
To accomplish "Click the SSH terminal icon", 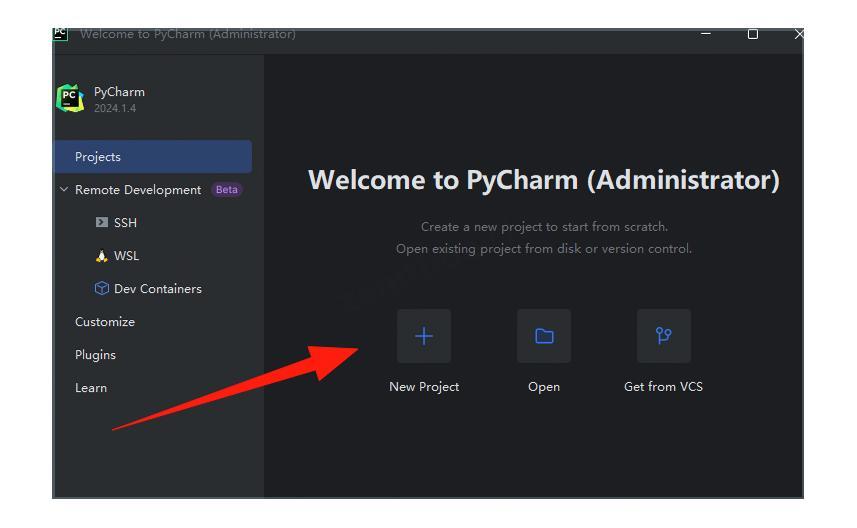I will point(102,222).
